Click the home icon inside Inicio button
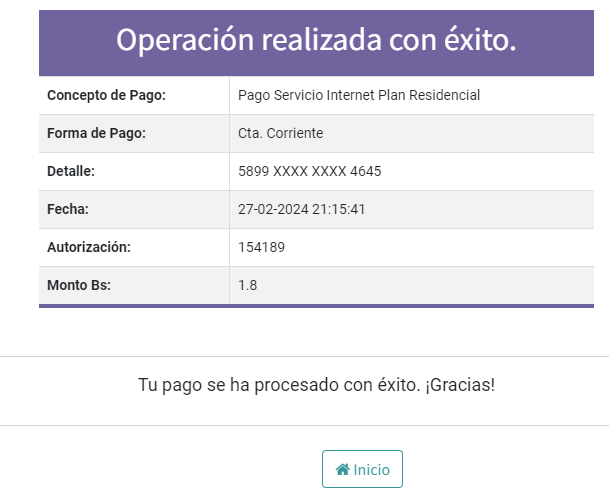 point(343,470)
